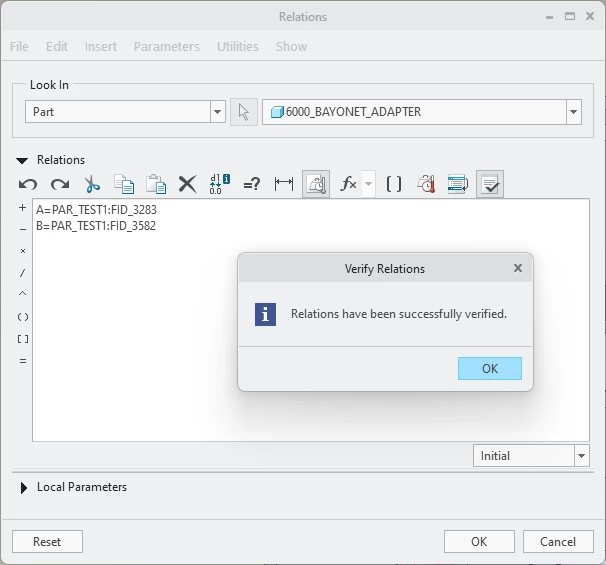The height and width of the screenshot is (565, 606).
Task: Insert multiplication operator from side panel
Action: (23, 251)
